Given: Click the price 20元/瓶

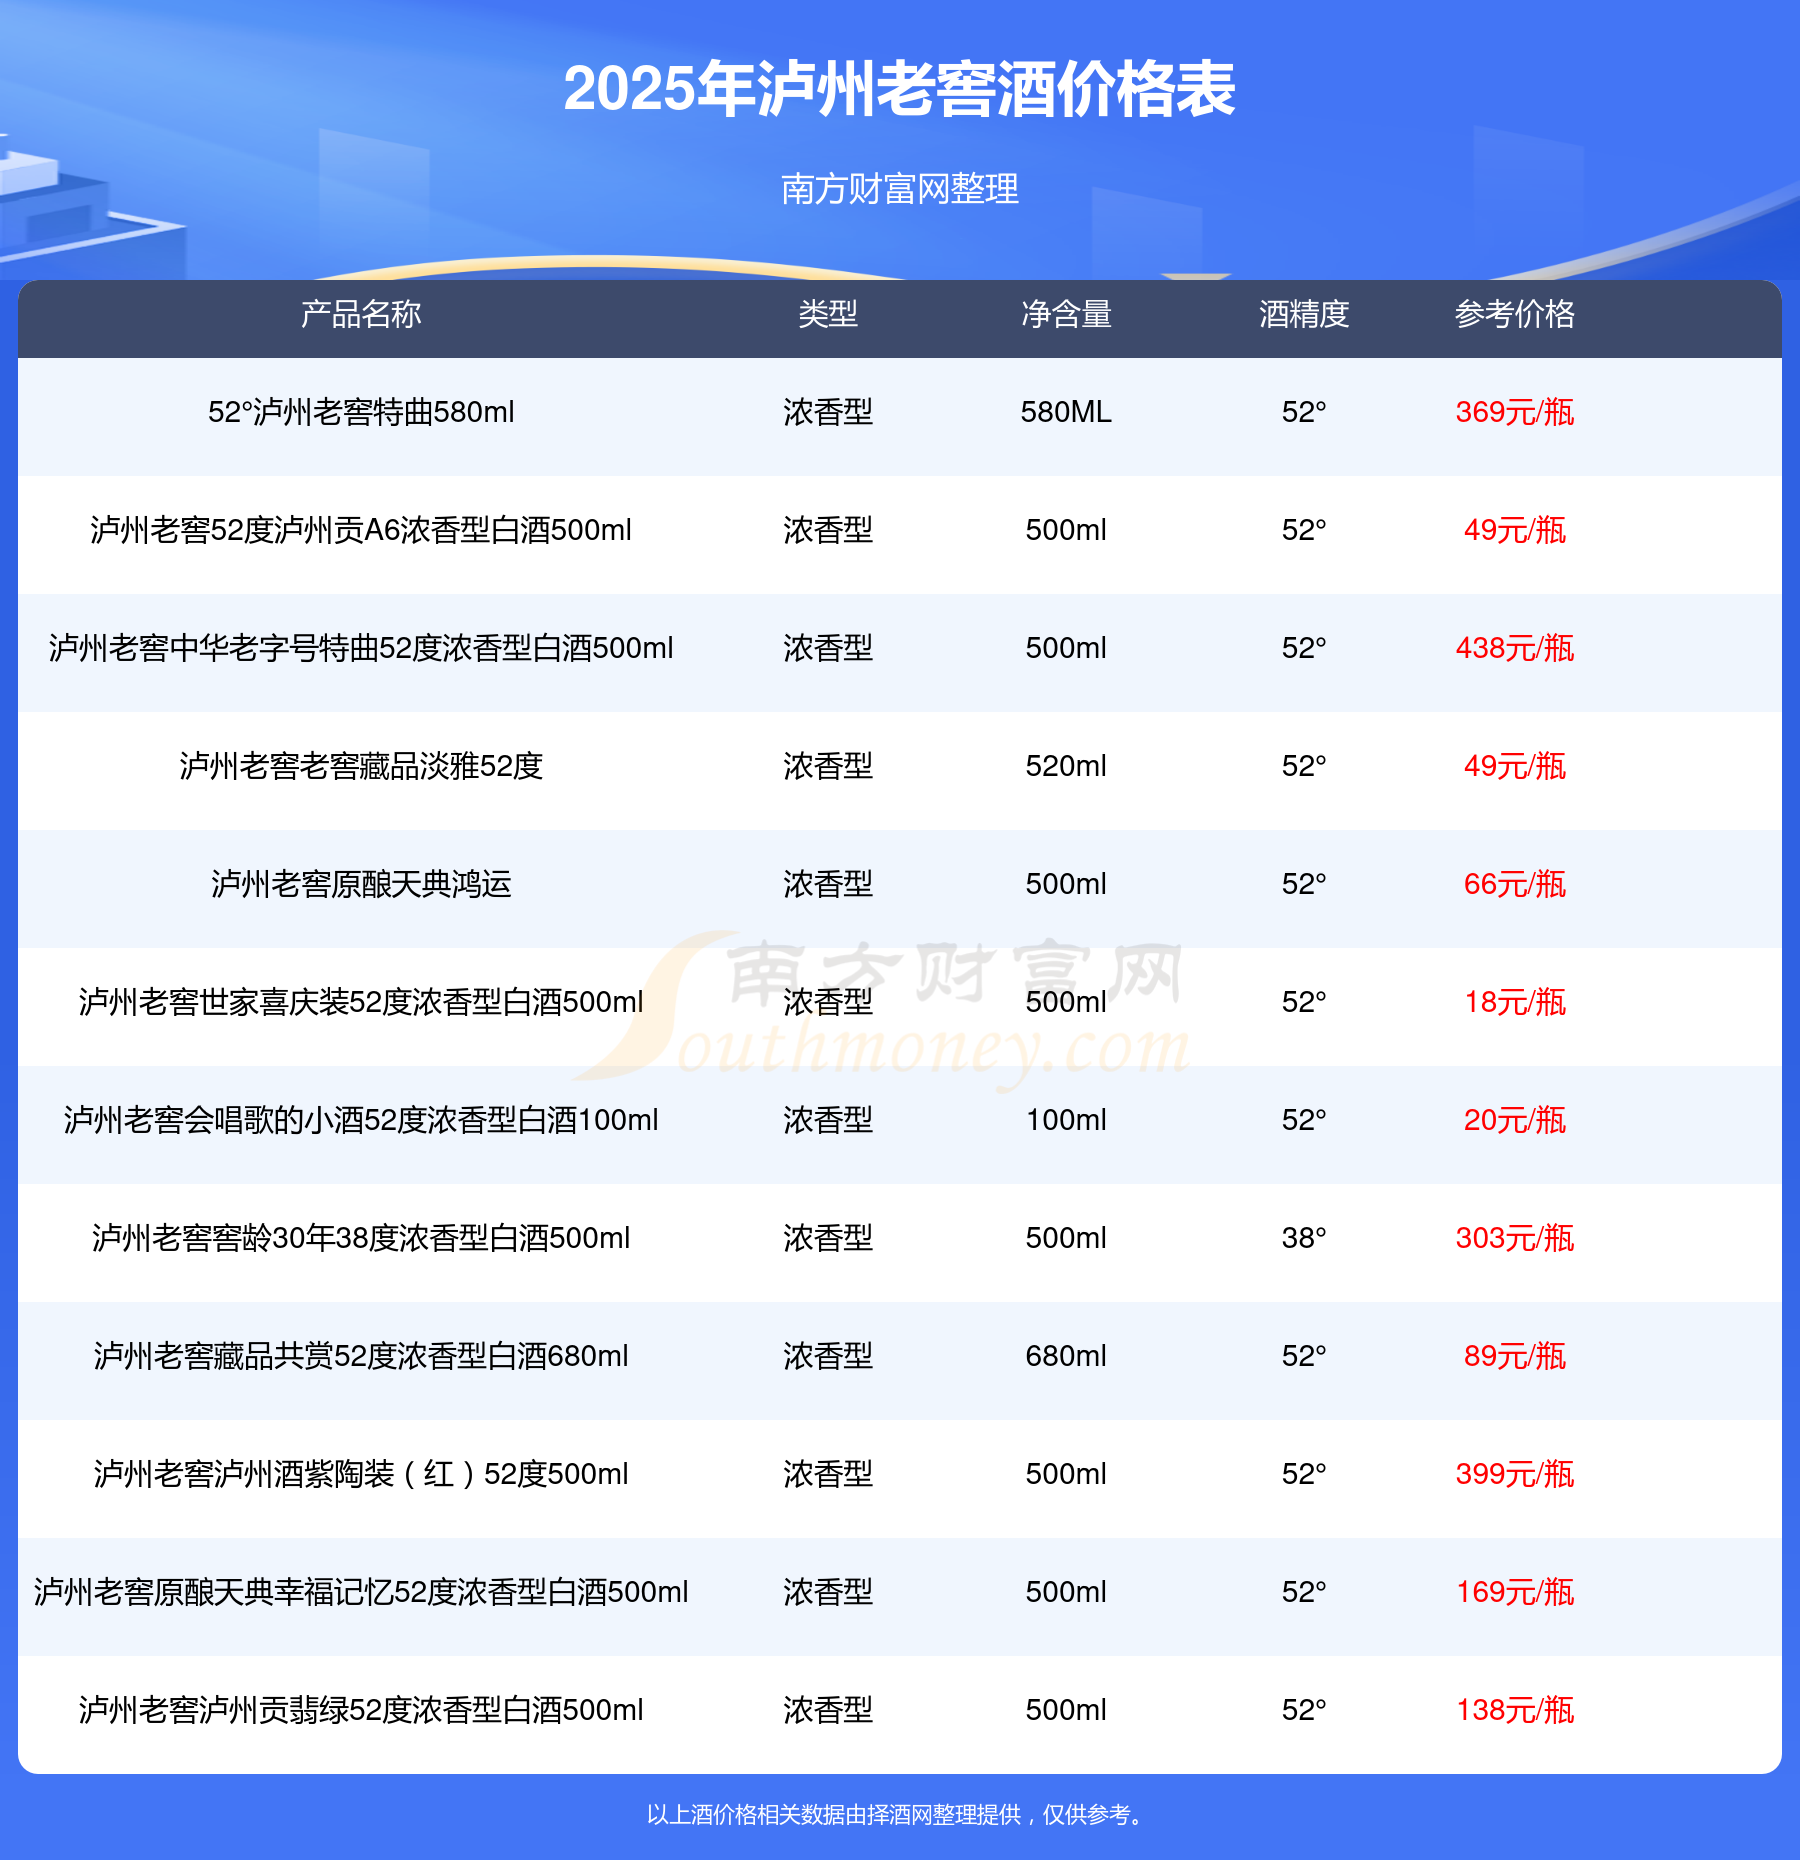Looking at the screenshot, I should pos(1515,1120).
